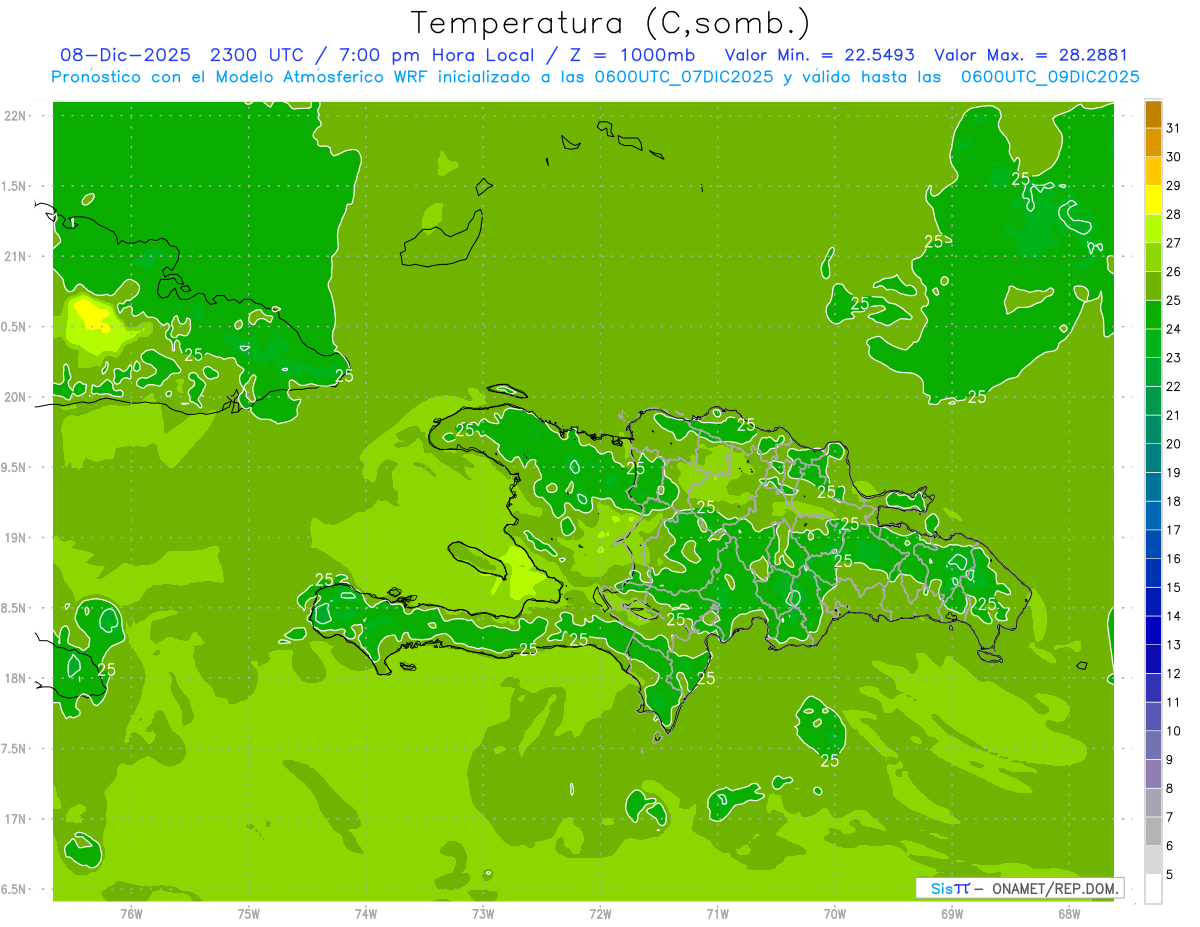This screenshot has width=1200, height=927.
Task: Click Great Inagua island outline north of Haiti
Action: pos(441,238)
